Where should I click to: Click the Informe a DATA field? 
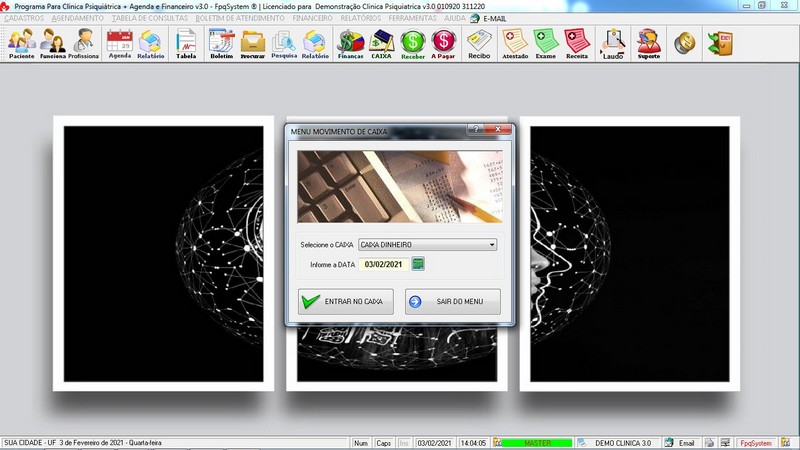click(x=384, y=264)
